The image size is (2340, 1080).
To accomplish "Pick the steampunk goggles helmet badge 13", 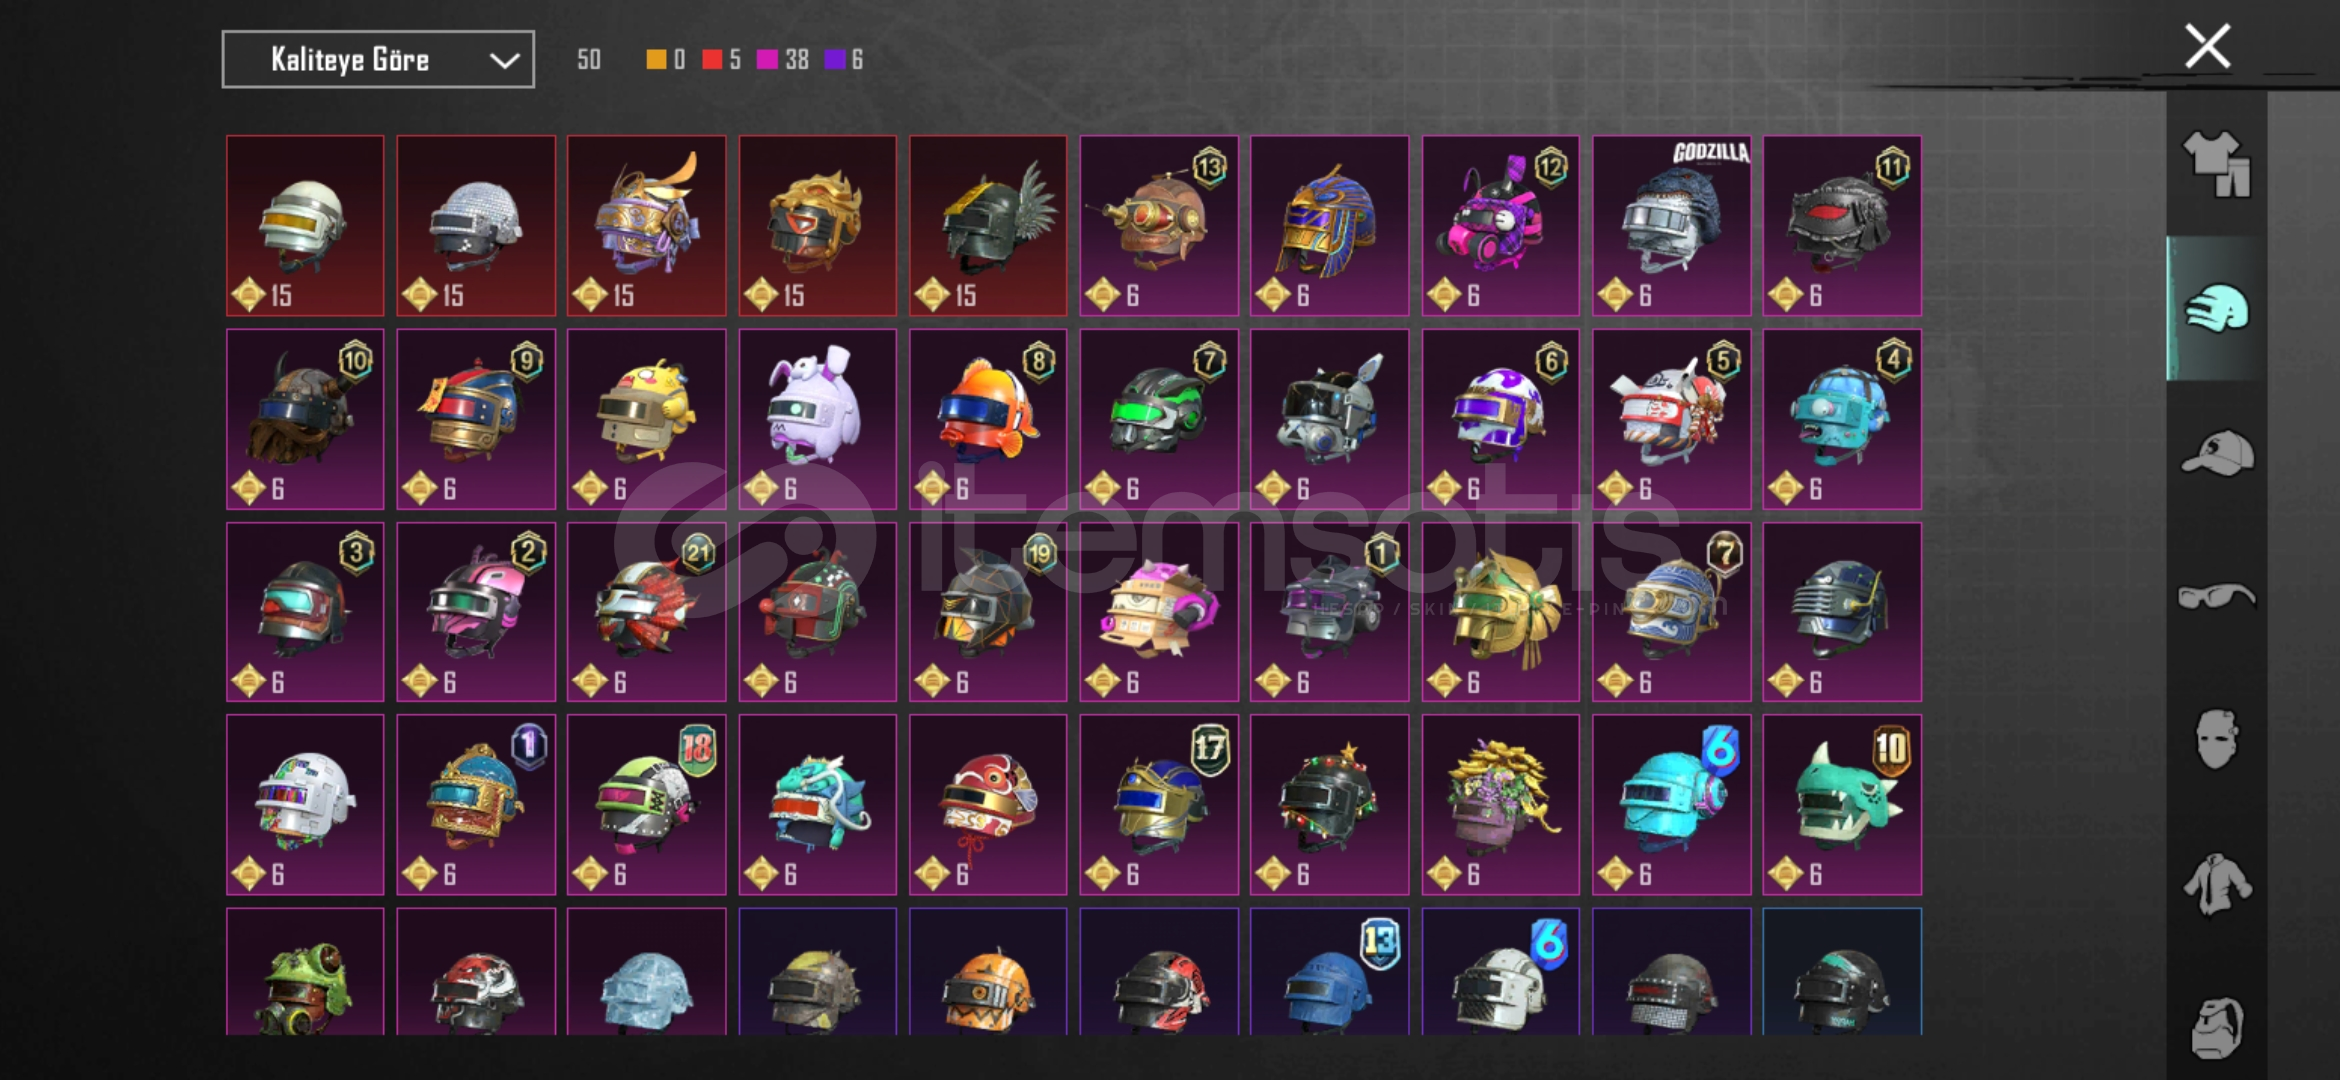I will point(1159,226).
